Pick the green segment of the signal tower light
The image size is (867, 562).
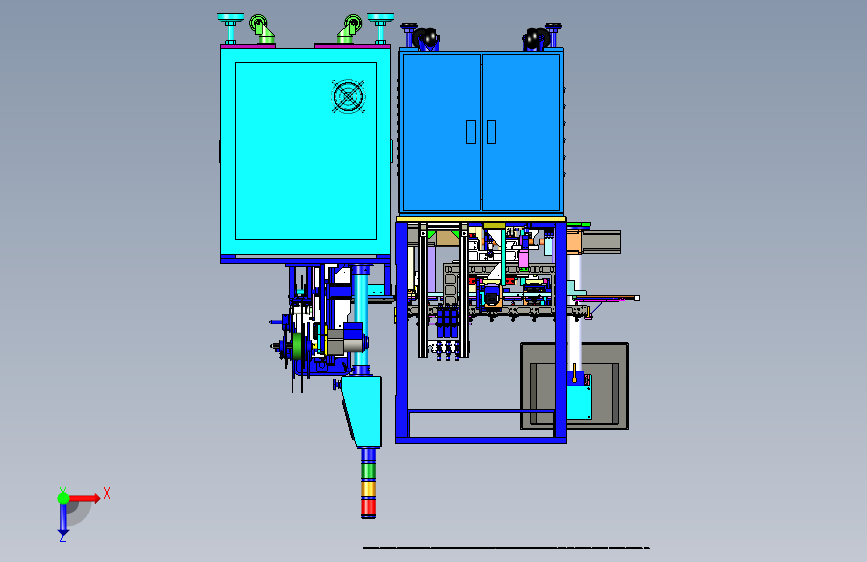click(368, 471)
